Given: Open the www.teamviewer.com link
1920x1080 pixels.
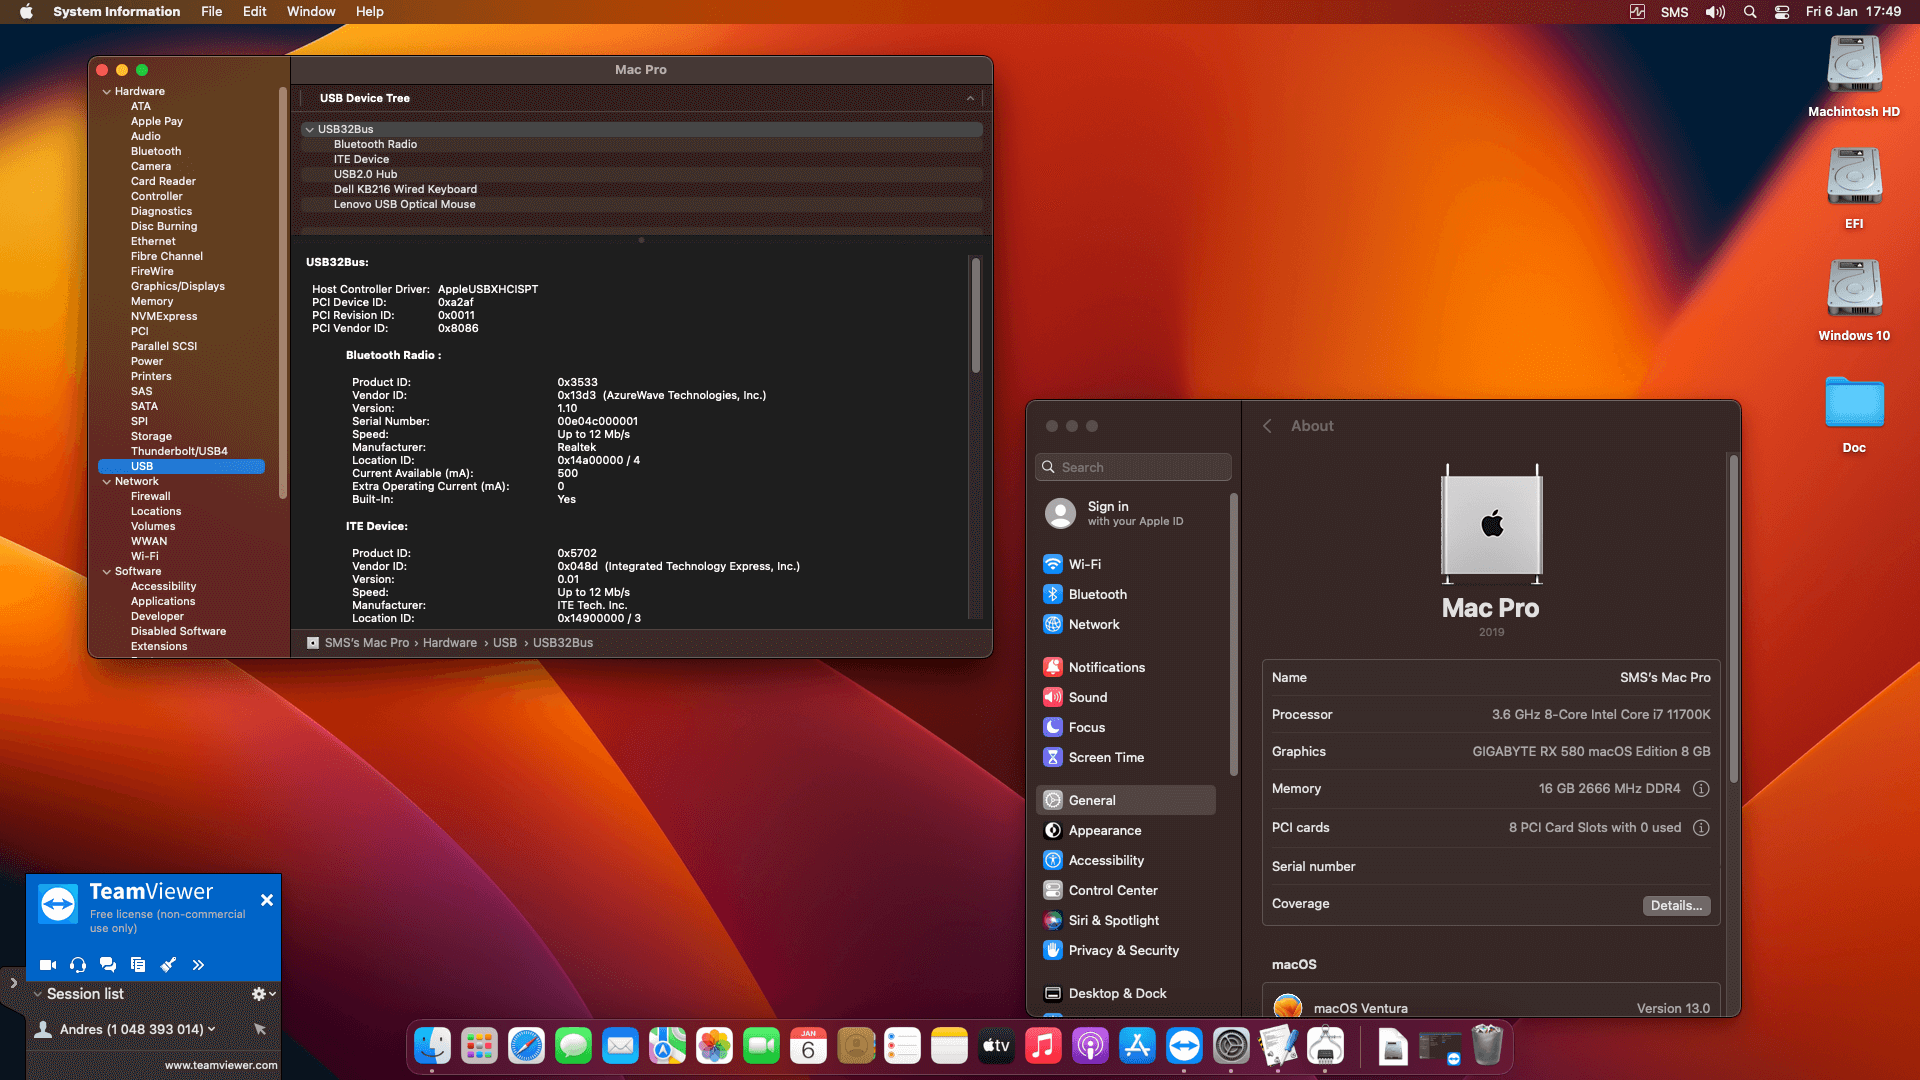Looking at the screenshot, I should coord(221,1065).
